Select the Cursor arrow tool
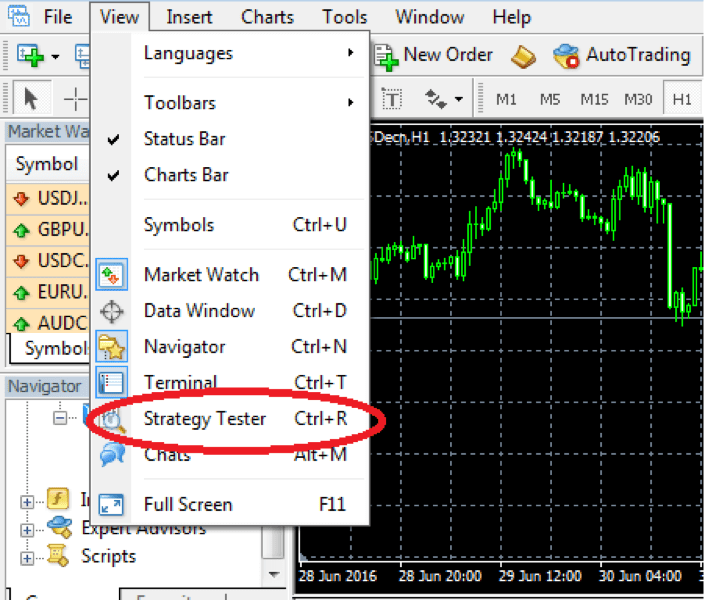This screenshot has height=600, width=705. tap(31, 99)
